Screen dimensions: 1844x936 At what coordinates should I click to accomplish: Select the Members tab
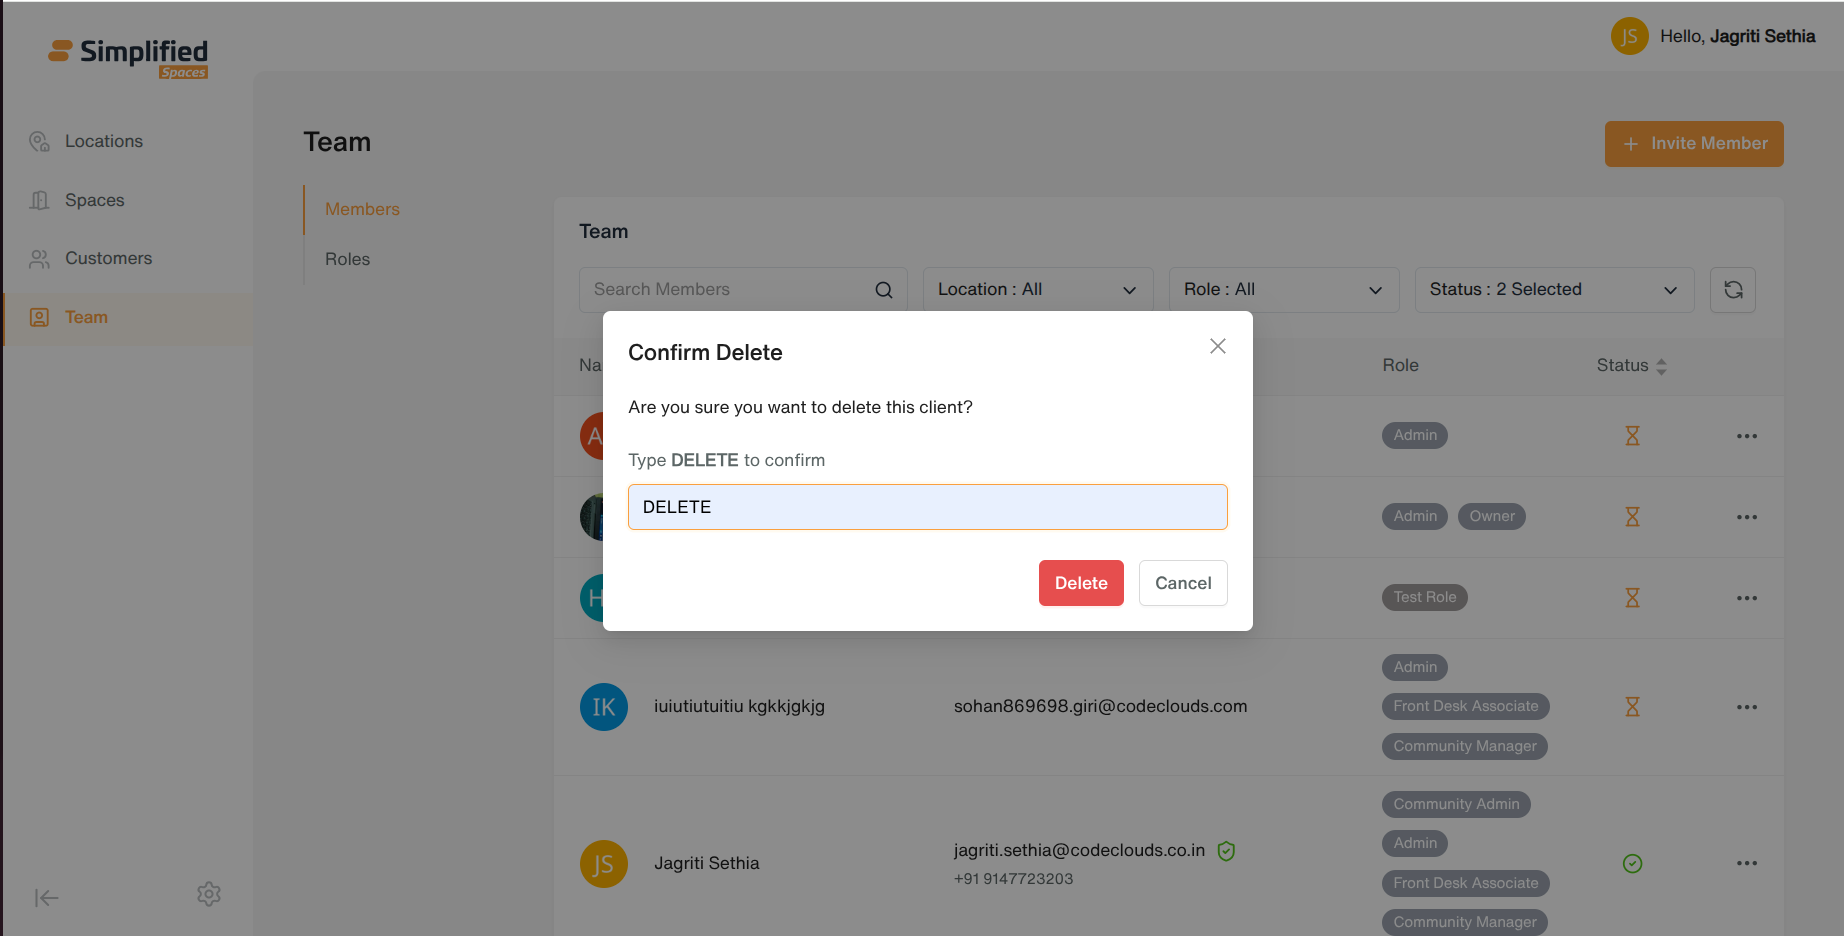(x=362, y=209)
